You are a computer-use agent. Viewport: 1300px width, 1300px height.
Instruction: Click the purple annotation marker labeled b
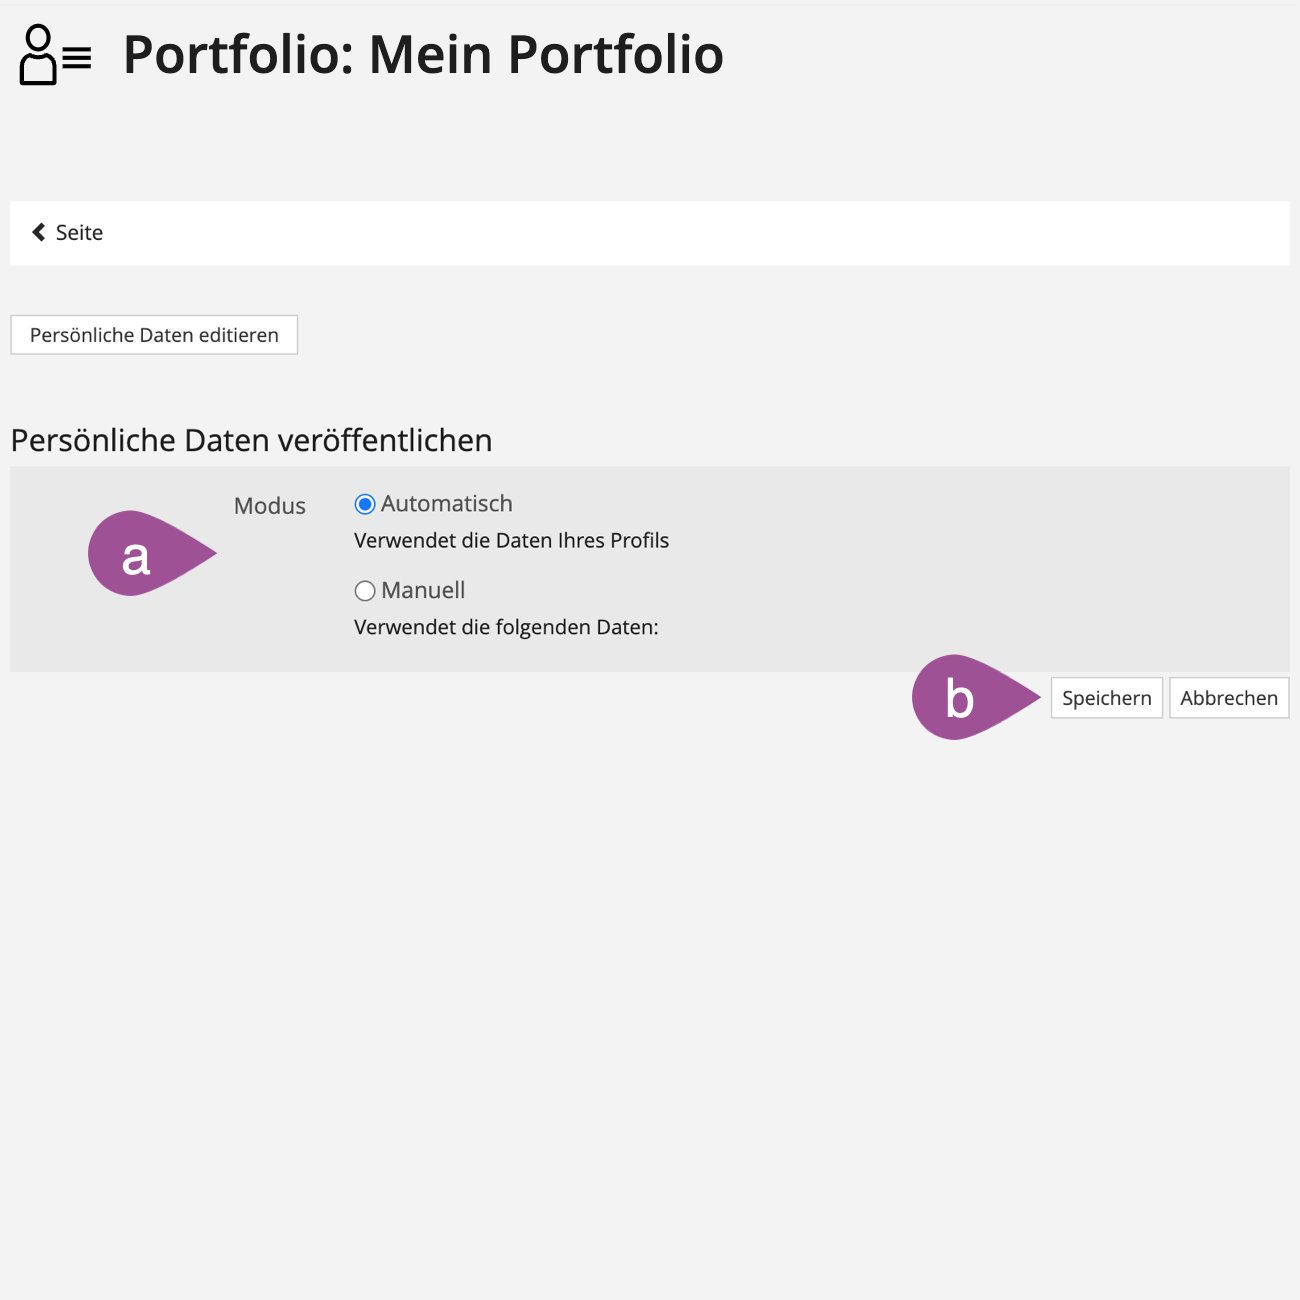[962, 698]
